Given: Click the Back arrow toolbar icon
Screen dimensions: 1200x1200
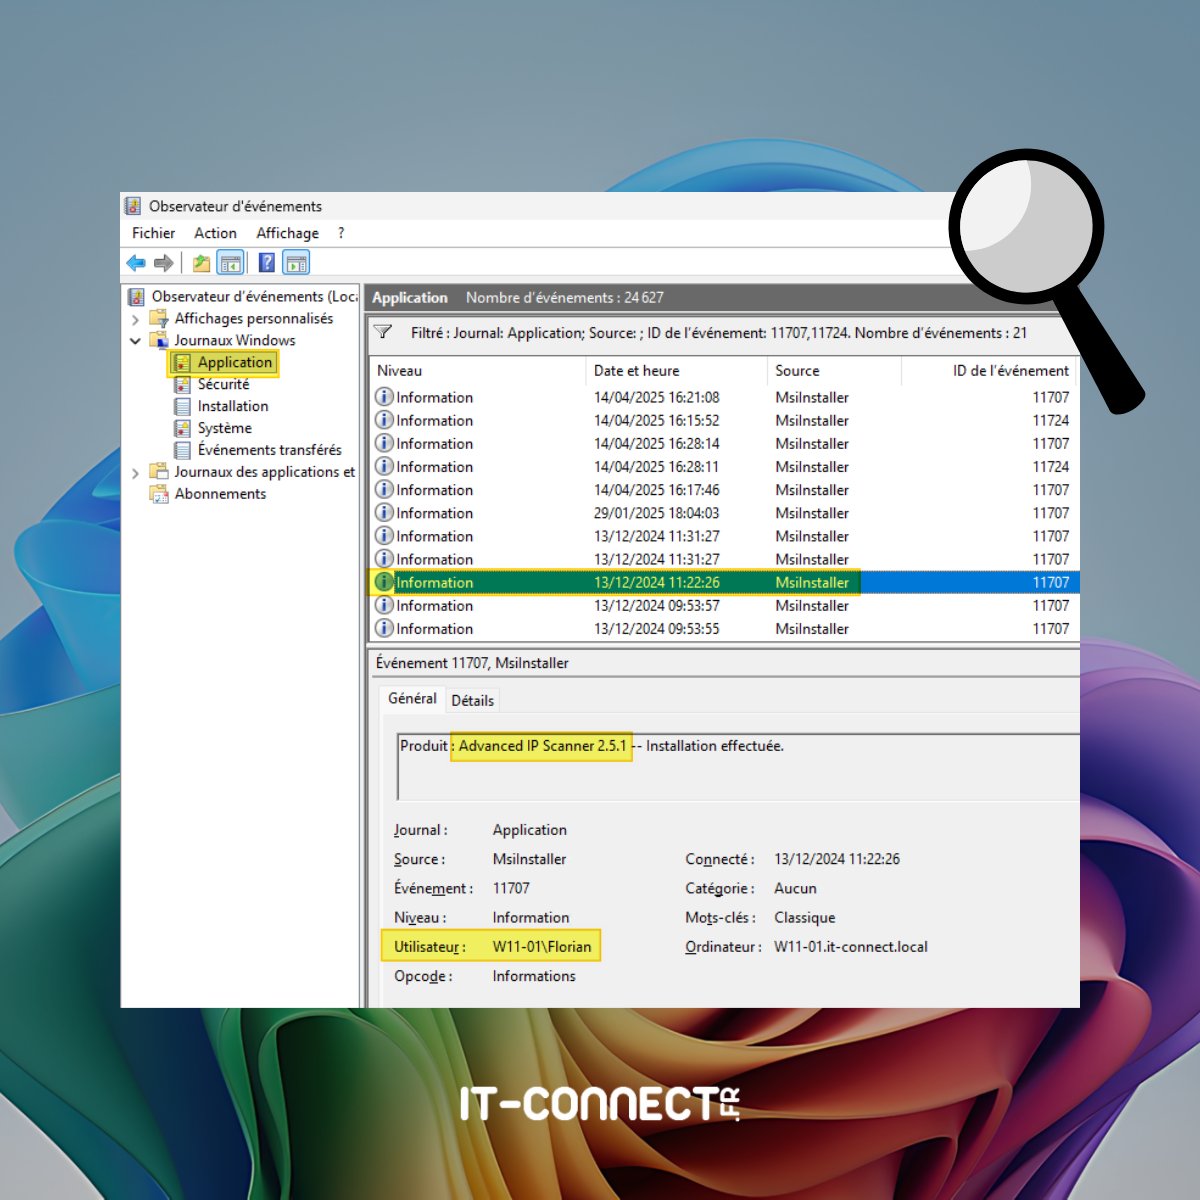Looking at the screenshot, I should [x=136, y=263].
